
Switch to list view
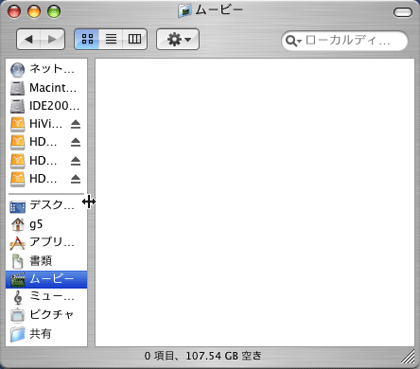pos(111,39)
